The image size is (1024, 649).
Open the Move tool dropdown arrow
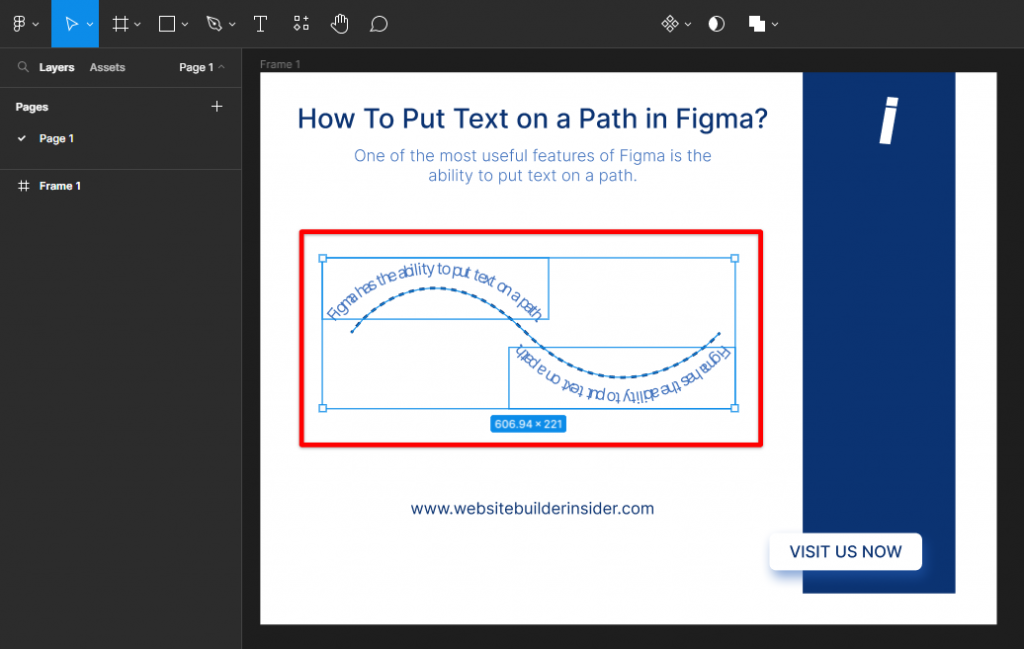[x=92, y=23]
